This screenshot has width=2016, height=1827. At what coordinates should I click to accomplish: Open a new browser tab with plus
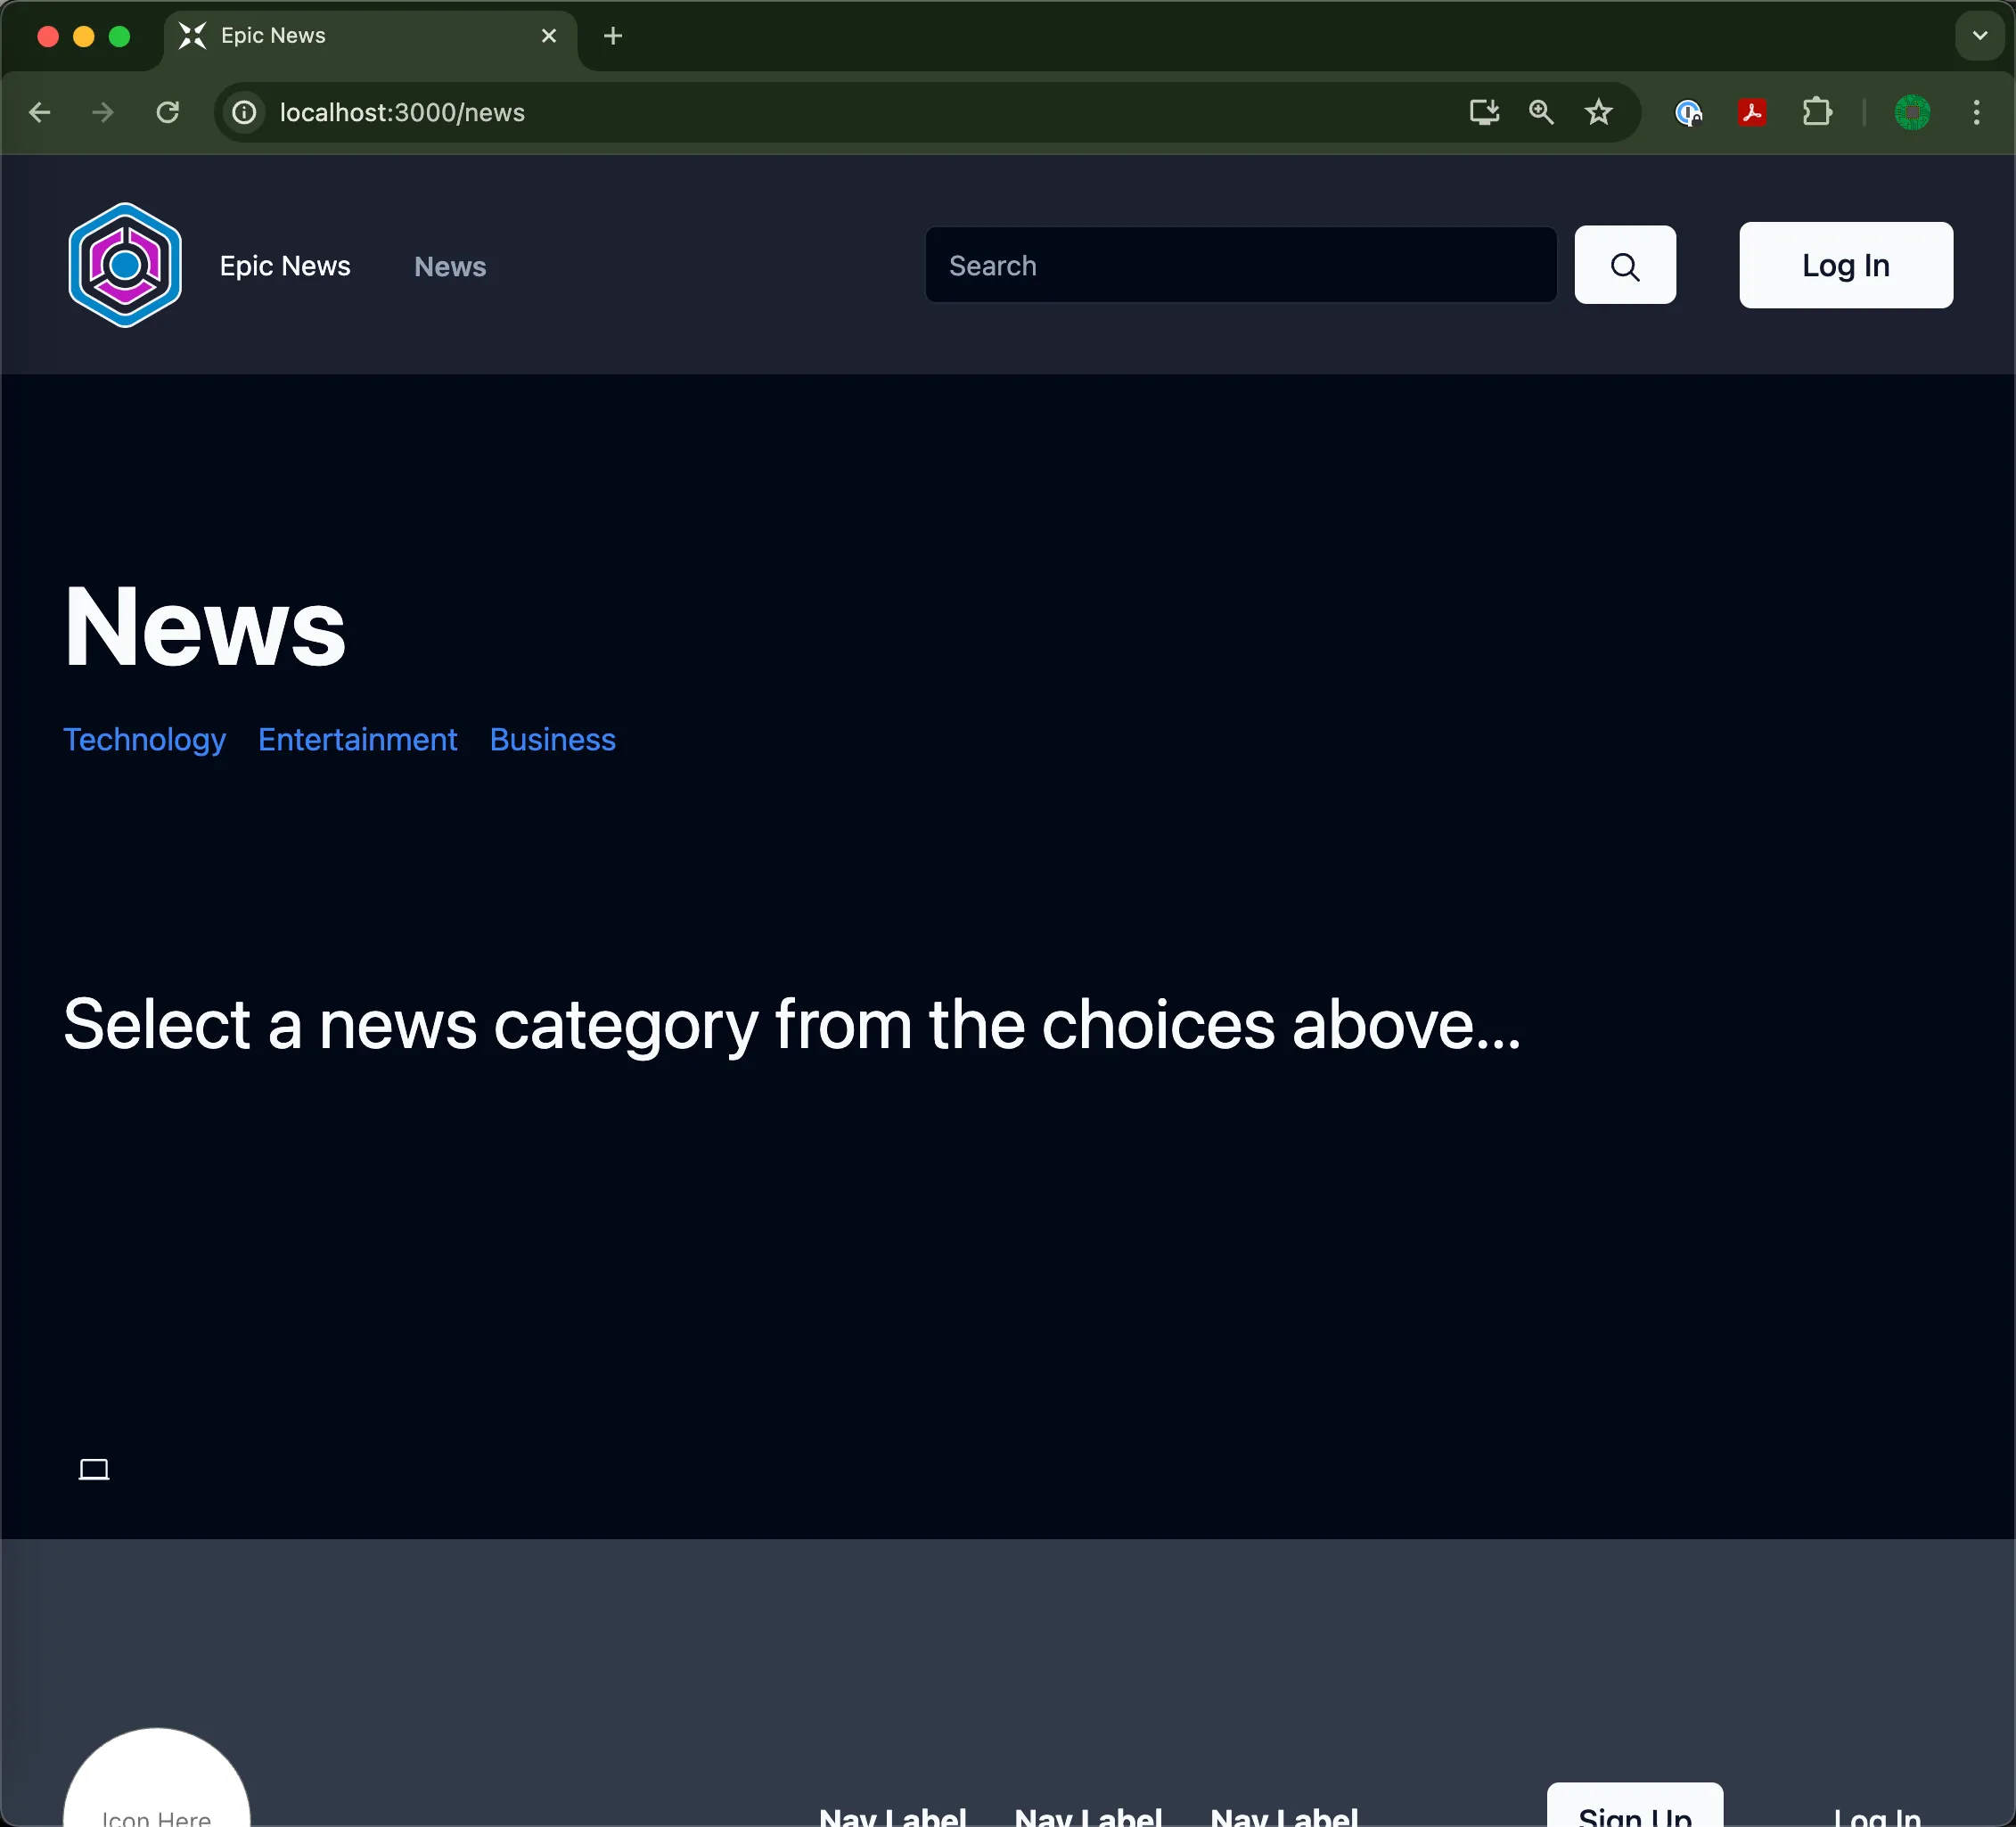pyautogui.click(x=613, y=36)
